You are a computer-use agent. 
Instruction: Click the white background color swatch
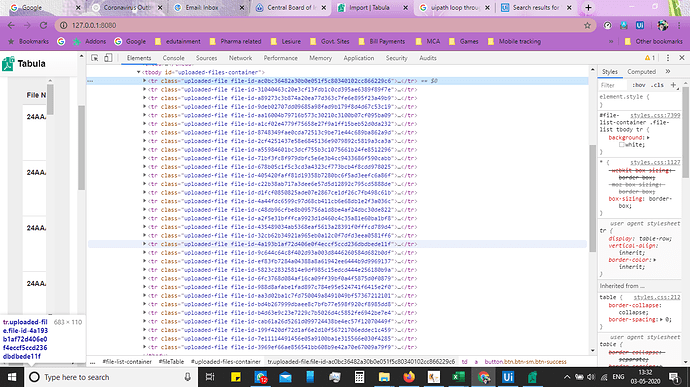(x=622, y=144)
